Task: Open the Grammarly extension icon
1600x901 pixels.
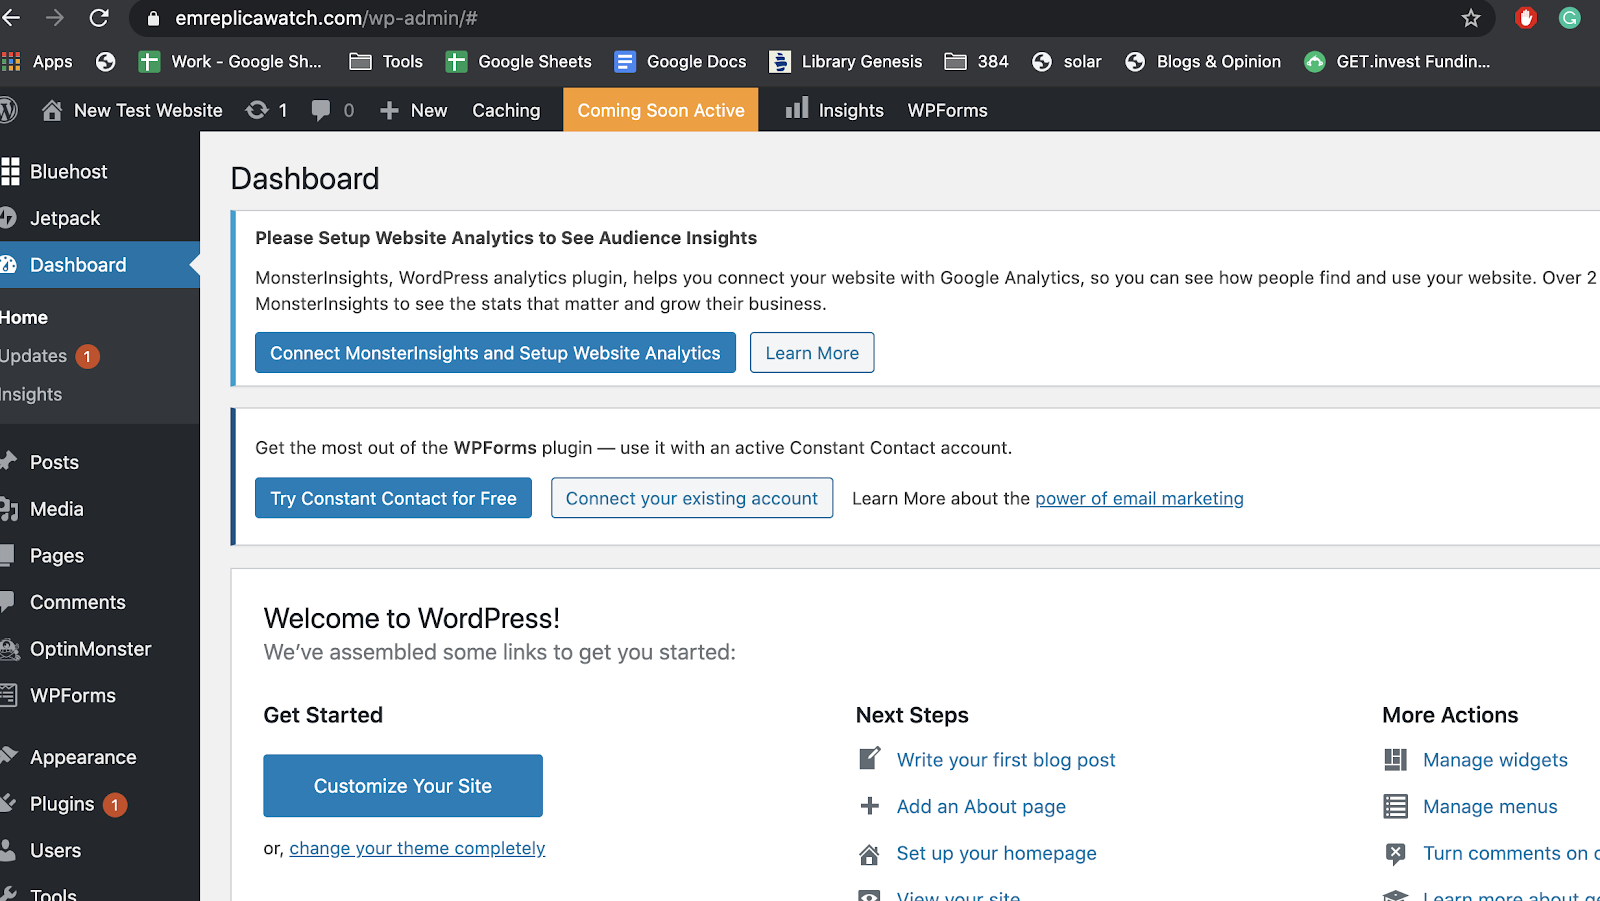Action: [1569, 18]
